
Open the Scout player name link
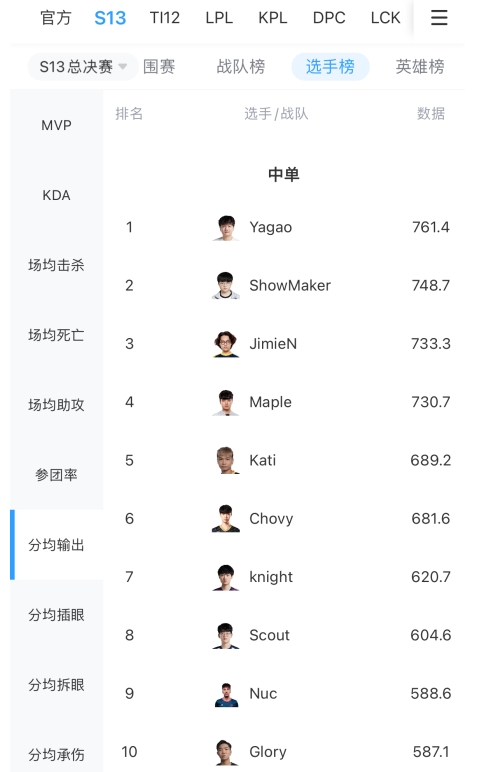click(269, 635)
